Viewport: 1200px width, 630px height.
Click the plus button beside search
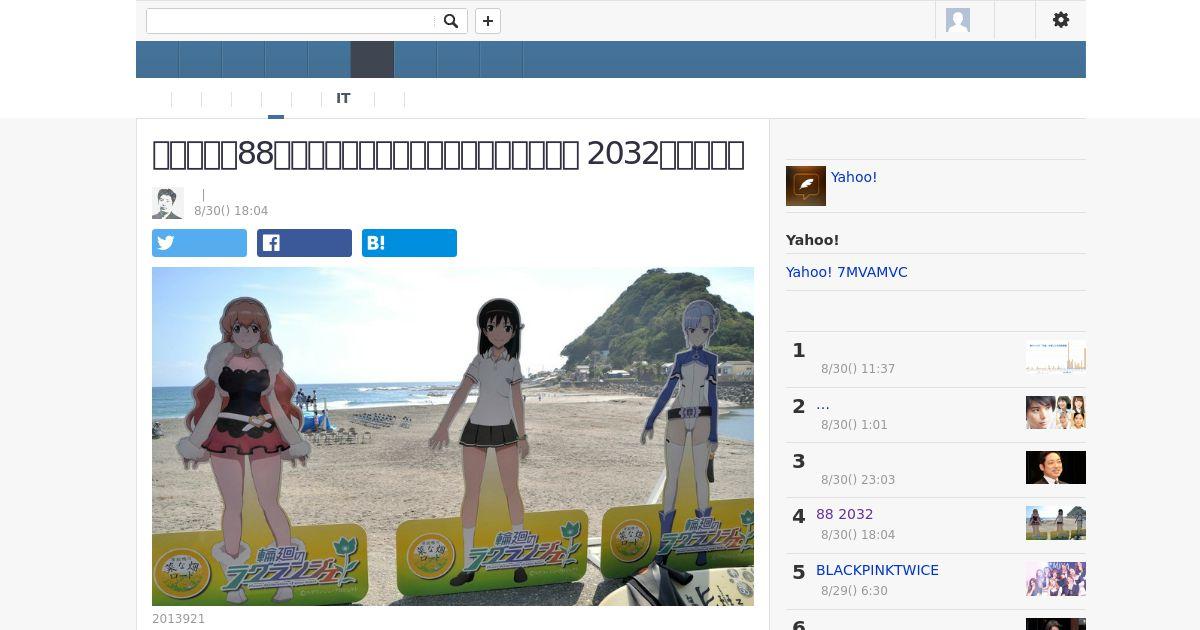(x=488, y=21)
